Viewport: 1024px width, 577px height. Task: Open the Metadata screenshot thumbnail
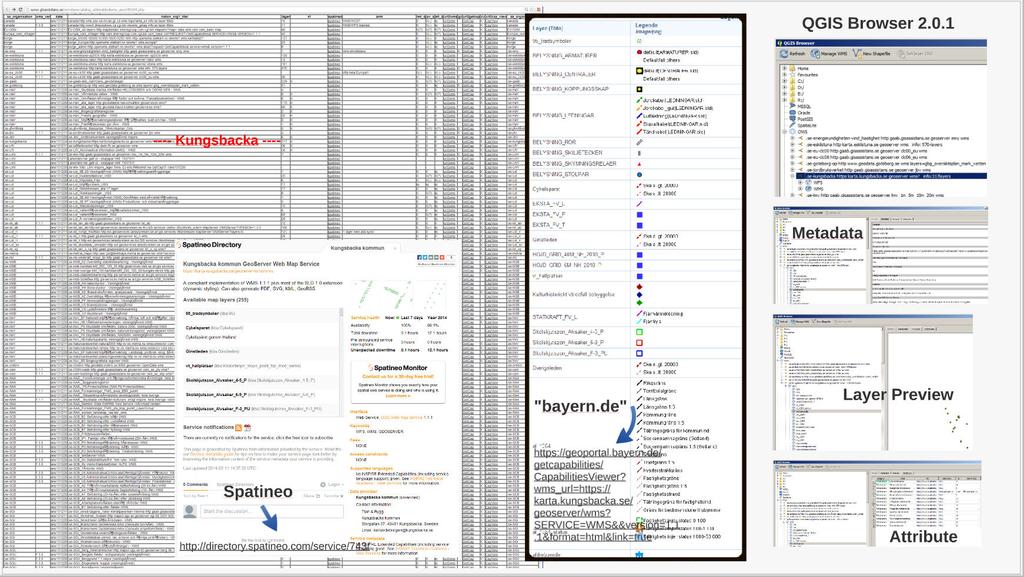pyautogui.click(x=880, y=255)
